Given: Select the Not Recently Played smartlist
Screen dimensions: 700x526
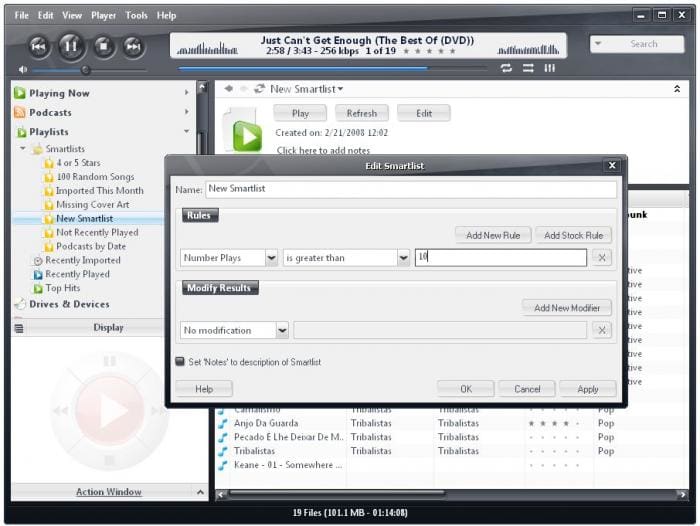Looking at the screenshot, I should [x=97, y=232].
